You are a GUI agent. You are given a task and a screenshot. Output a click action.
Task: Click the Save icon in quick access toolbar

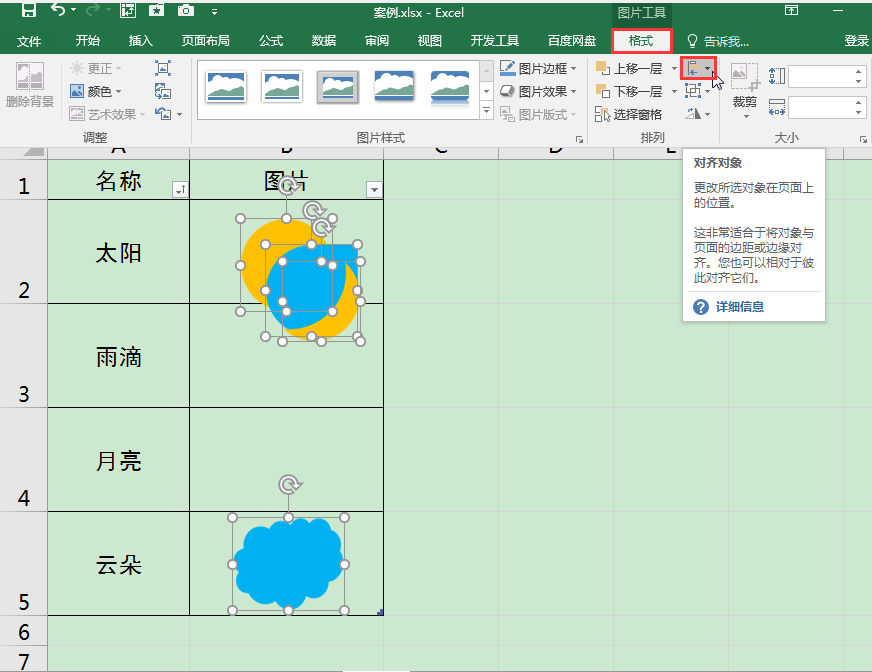coord(28,10)
